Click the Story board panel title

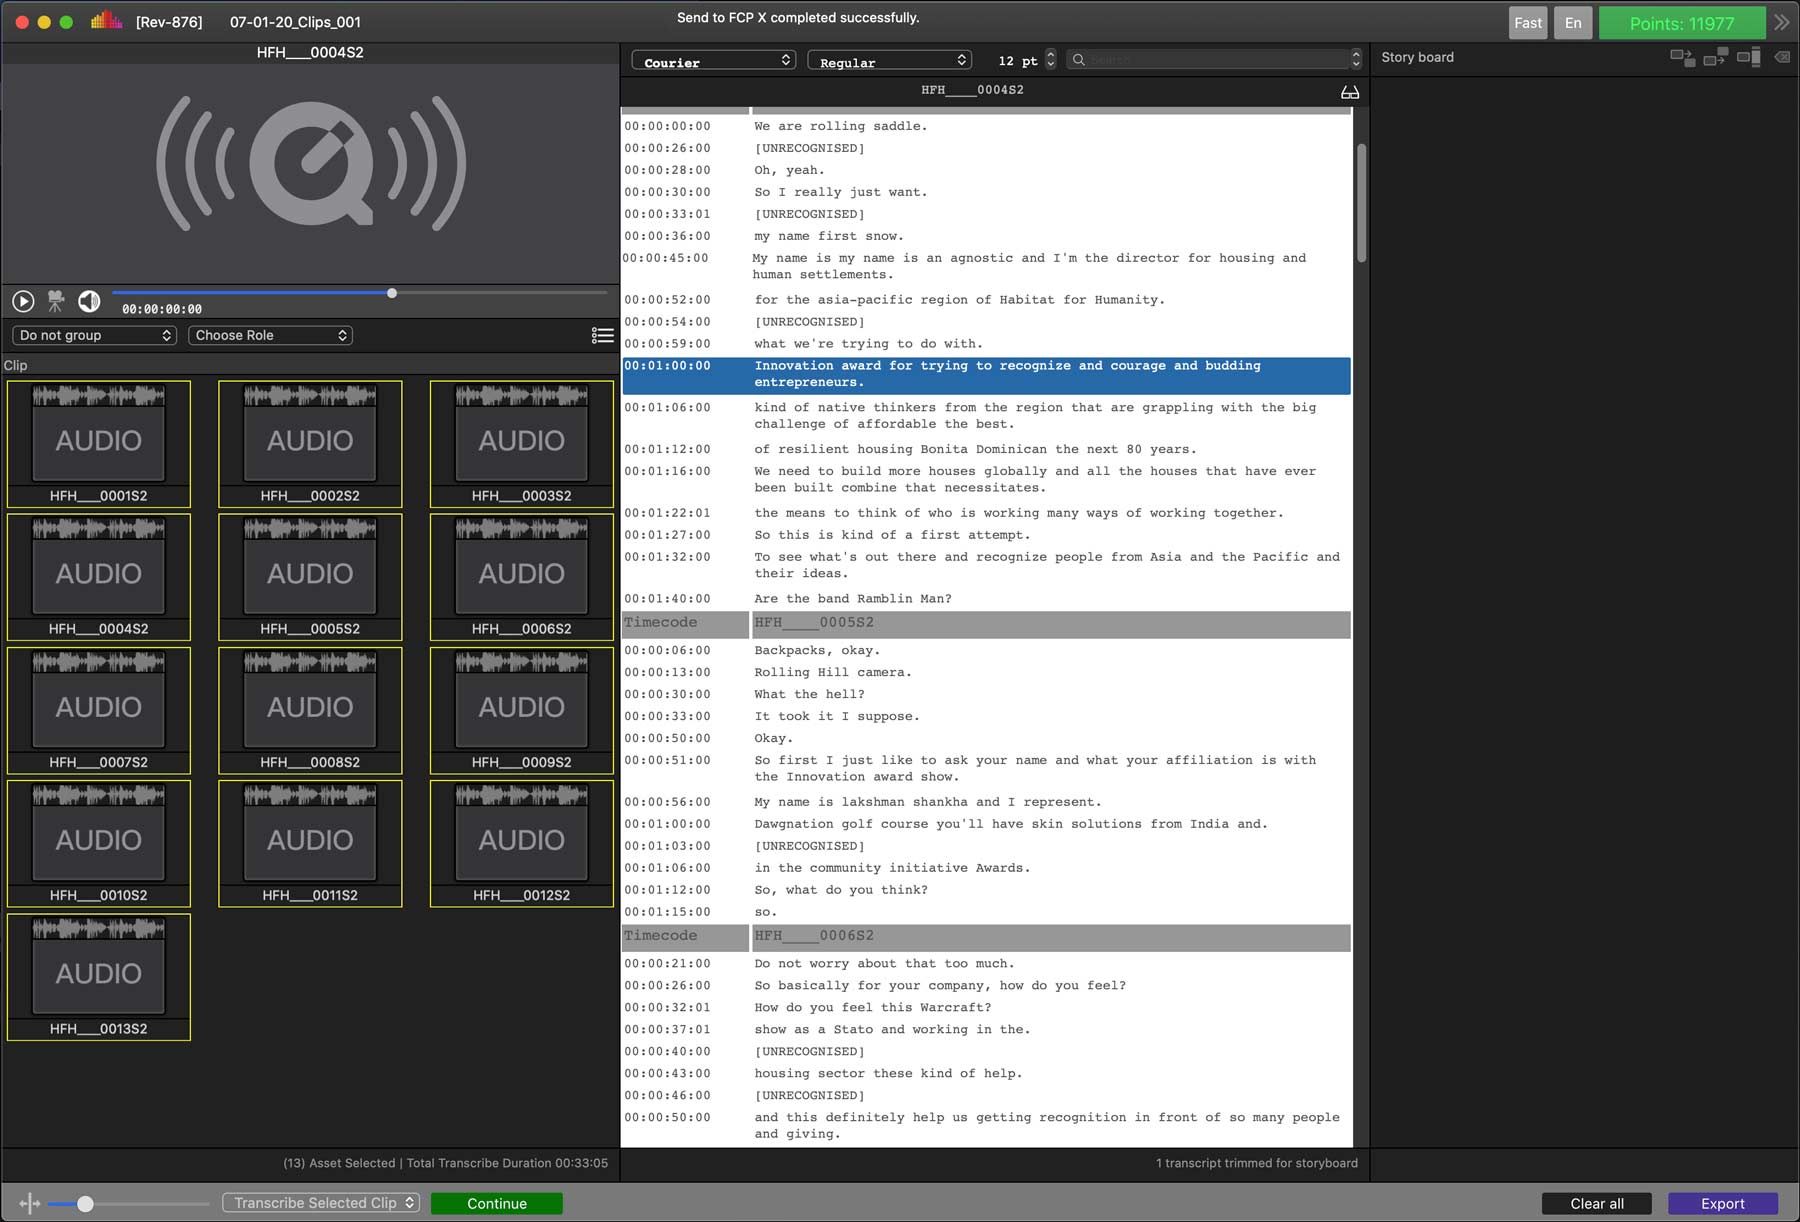click(1417, 57)
